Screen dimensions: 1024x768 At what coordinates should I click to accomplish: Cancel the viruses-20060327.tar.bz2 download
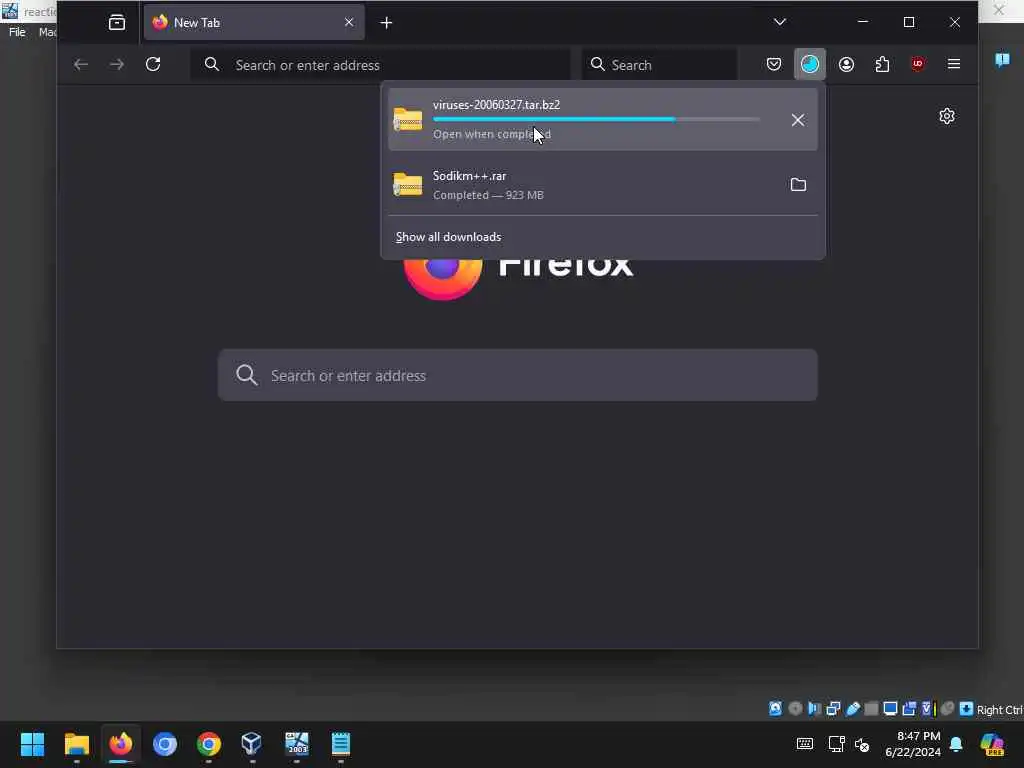pyautogui.click(x=797, y=120)
